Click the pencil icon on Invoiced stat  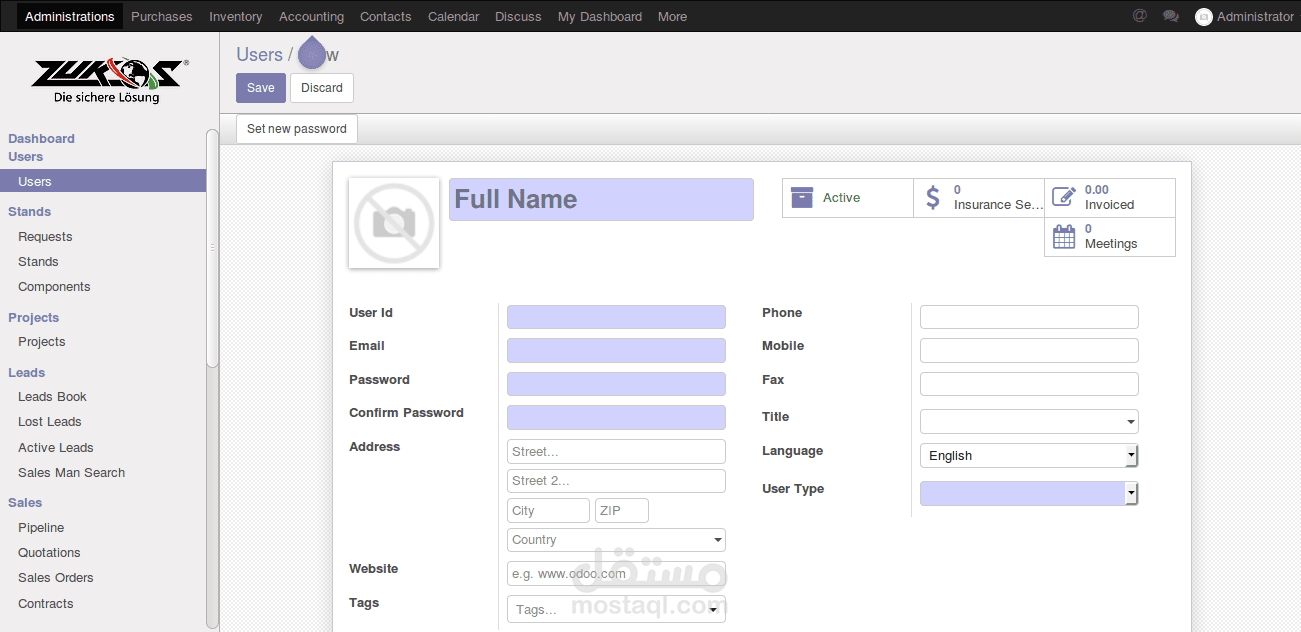(x=1062, y=197)
